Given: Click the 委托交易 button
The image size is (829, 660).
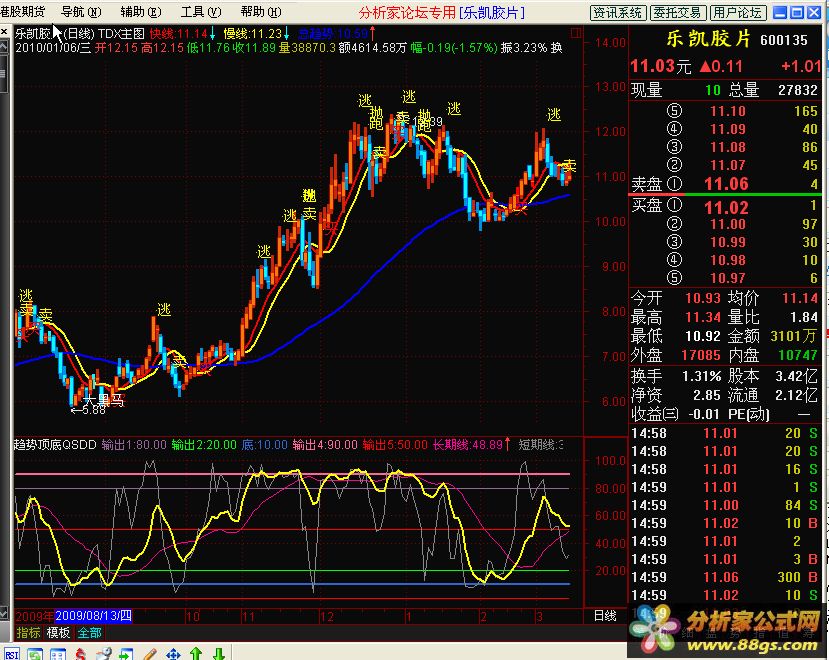Looking at the screenshot, I should click(677, 13).
